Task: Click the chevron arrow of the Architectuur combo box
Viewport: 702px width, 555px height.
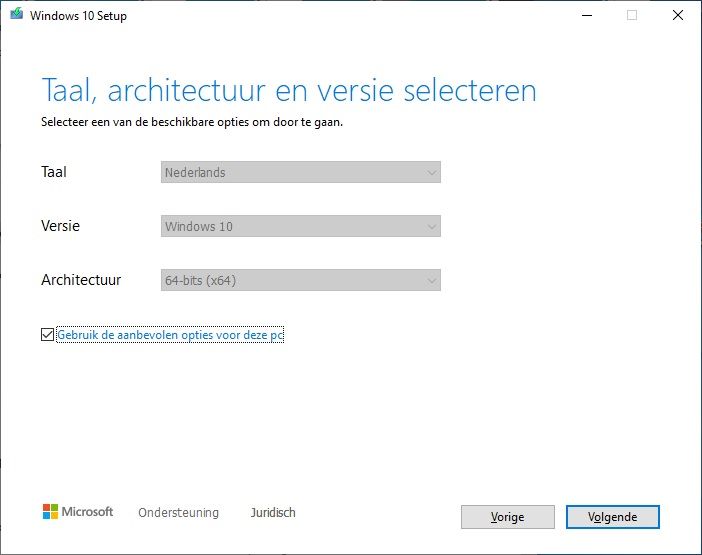Action: point(431,281)
